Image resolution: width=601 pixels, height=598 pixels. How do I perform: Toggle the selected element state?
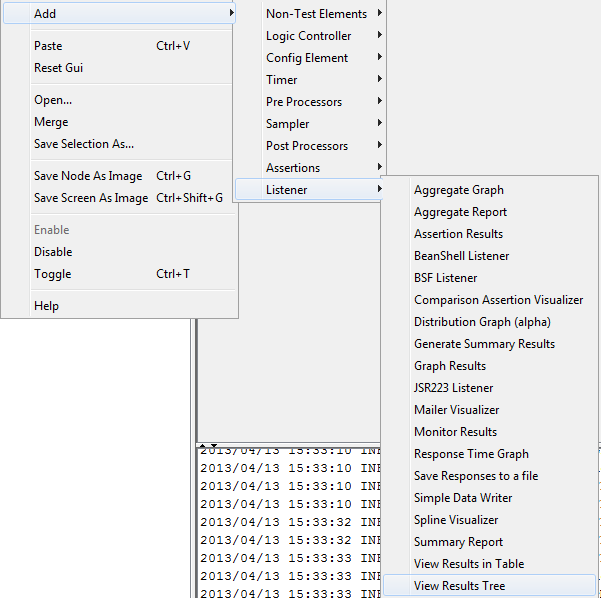coord(52,274)
